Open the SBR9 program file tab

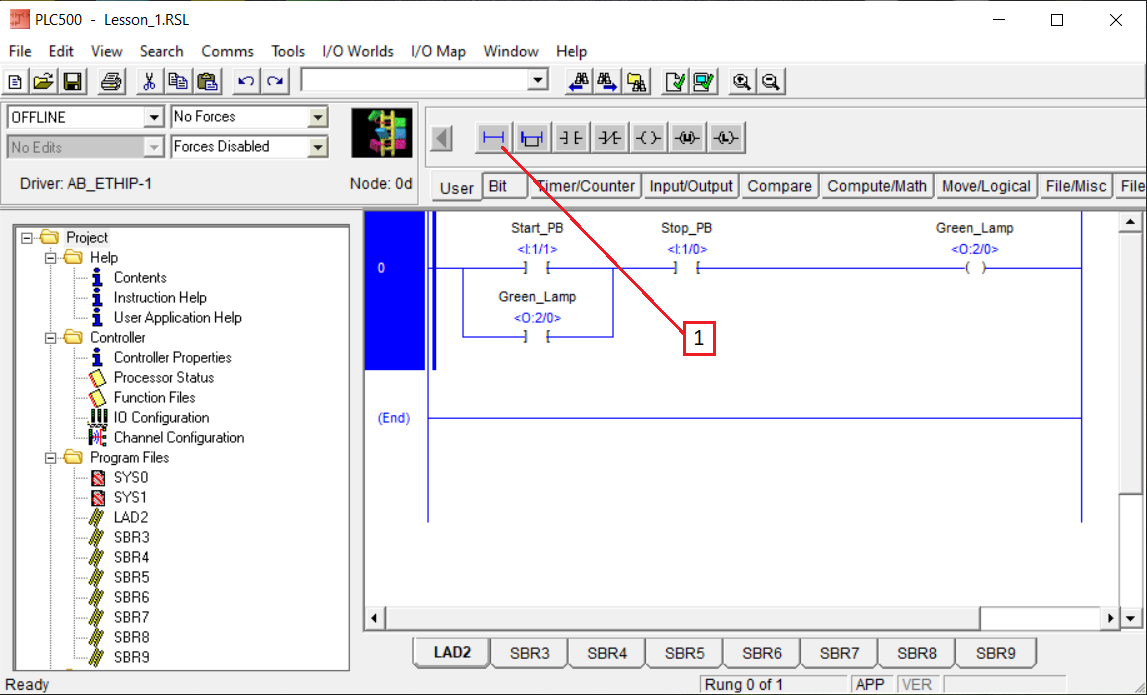click(x=996, y=653)
